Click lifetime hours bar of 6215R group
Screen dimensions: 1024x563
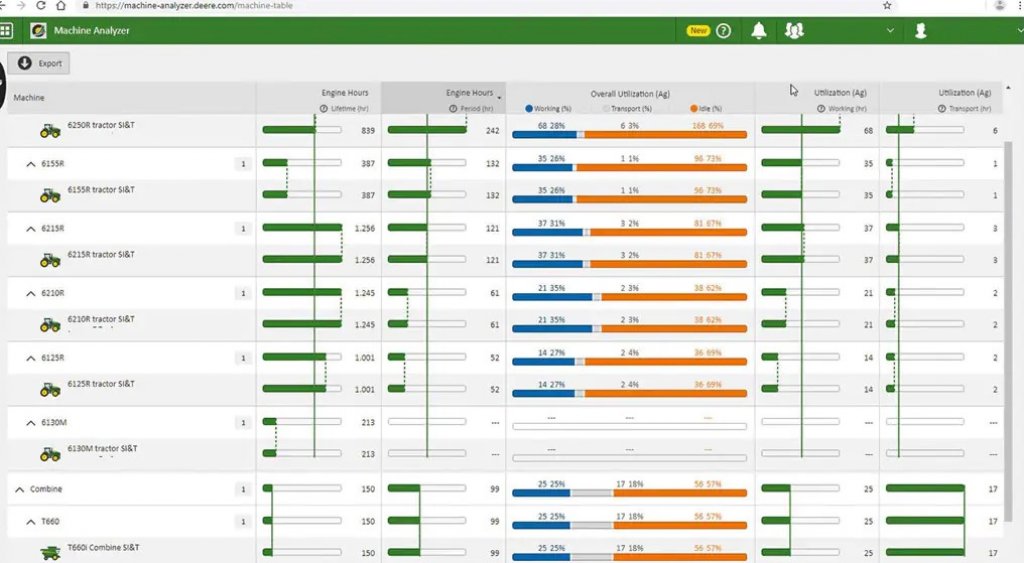[x=302, y=227]
